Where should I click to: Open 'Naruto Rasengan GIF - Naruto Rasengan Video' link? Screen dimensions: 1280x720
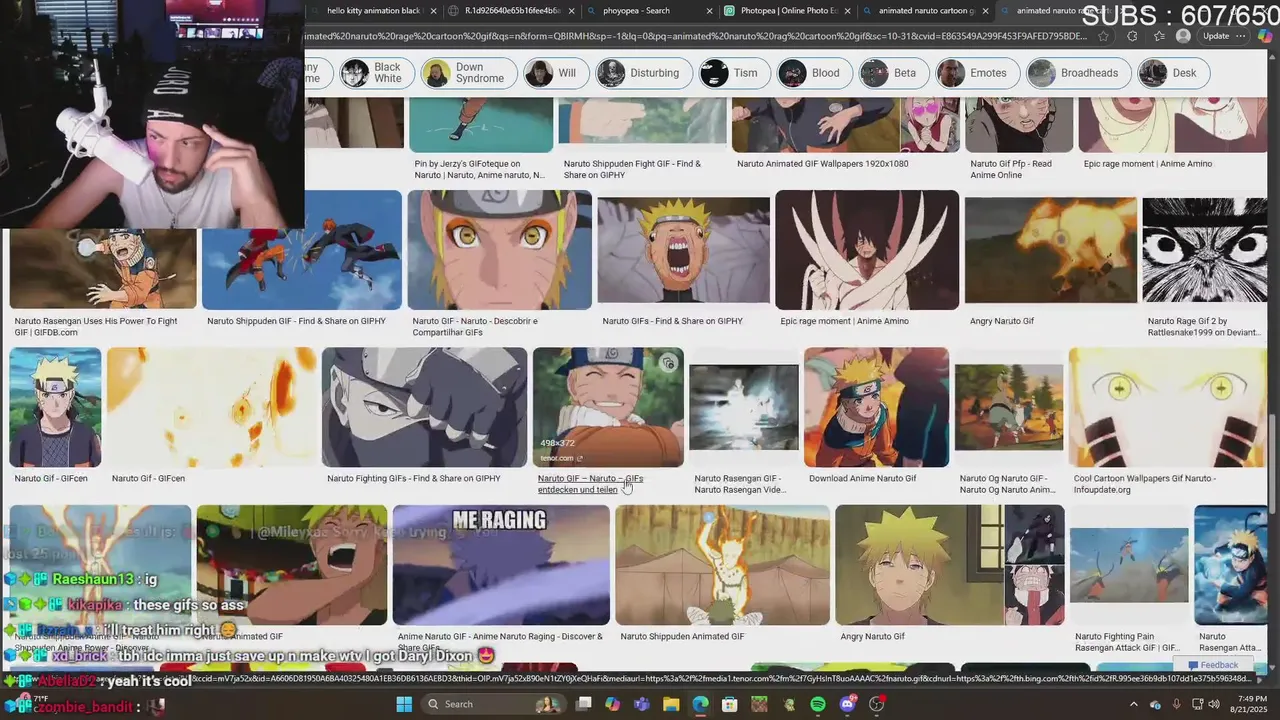pos(739,484)
